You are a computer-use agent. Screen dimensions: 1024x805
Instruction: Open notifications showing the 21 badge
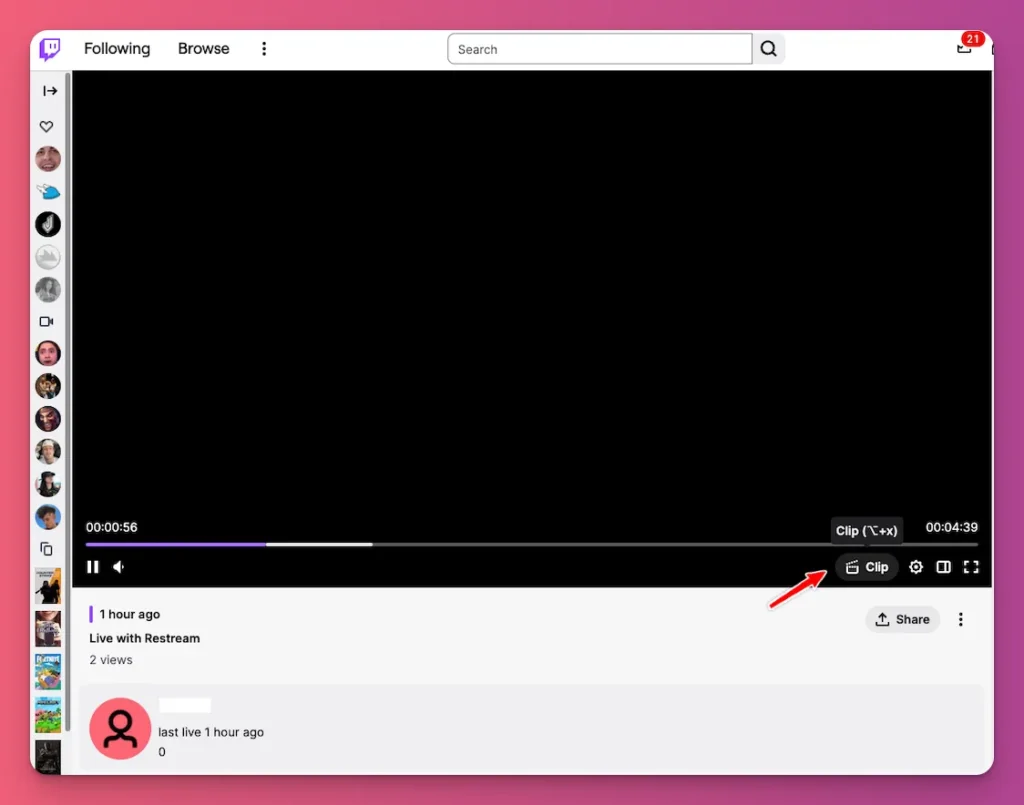(965, 47)
